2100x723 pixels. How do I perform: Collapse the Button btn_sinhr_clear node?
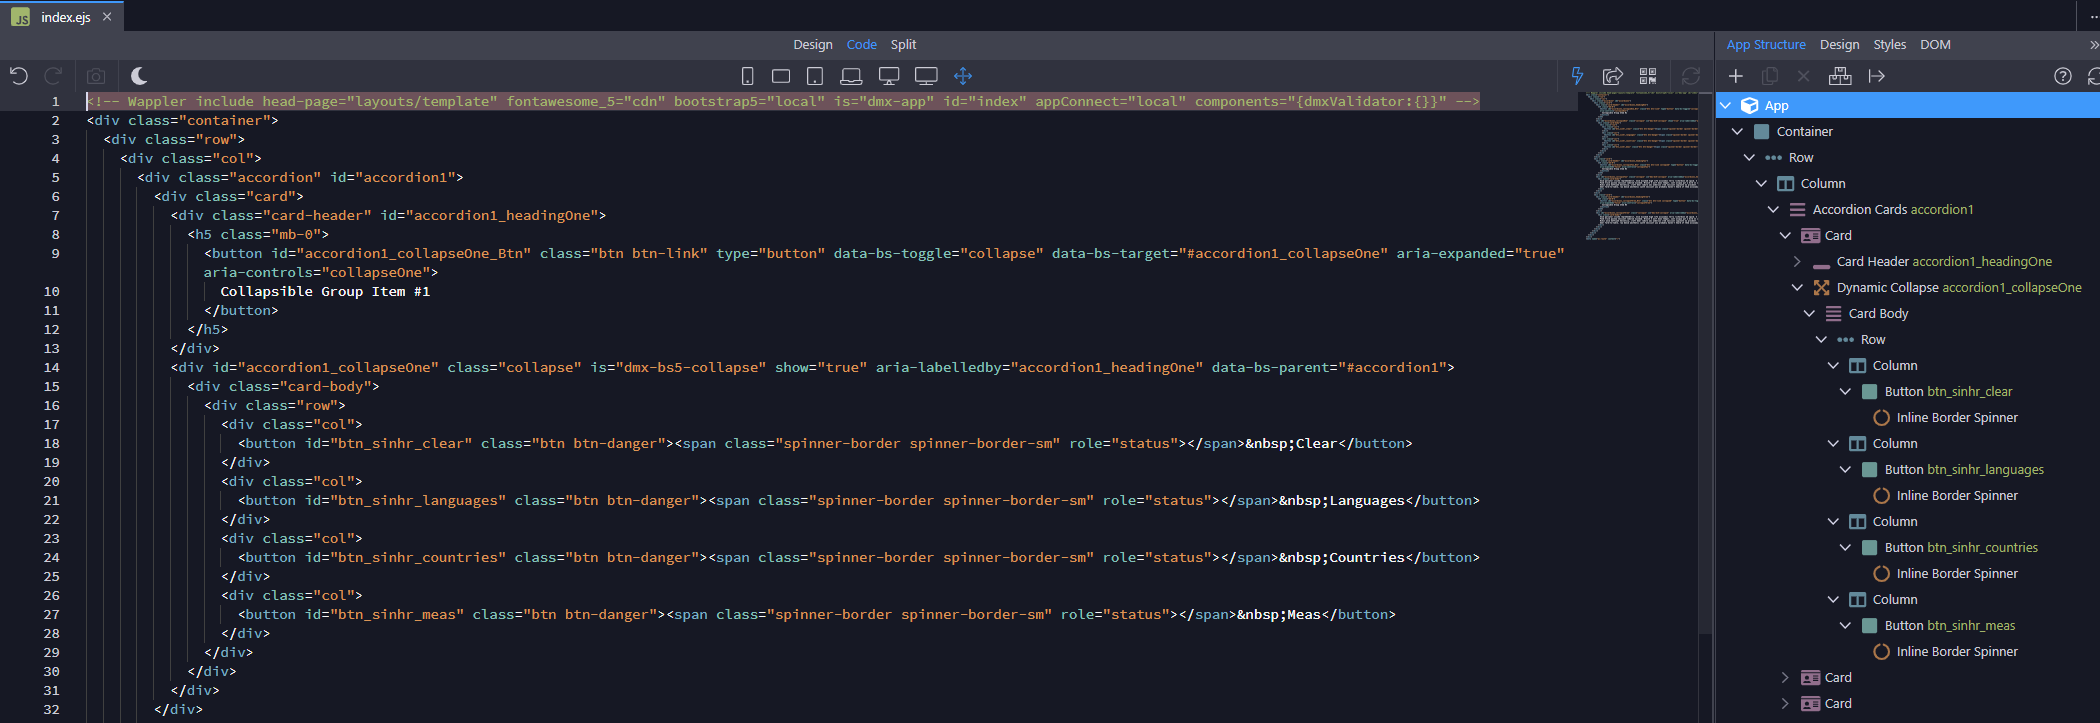pos(1846,392)
